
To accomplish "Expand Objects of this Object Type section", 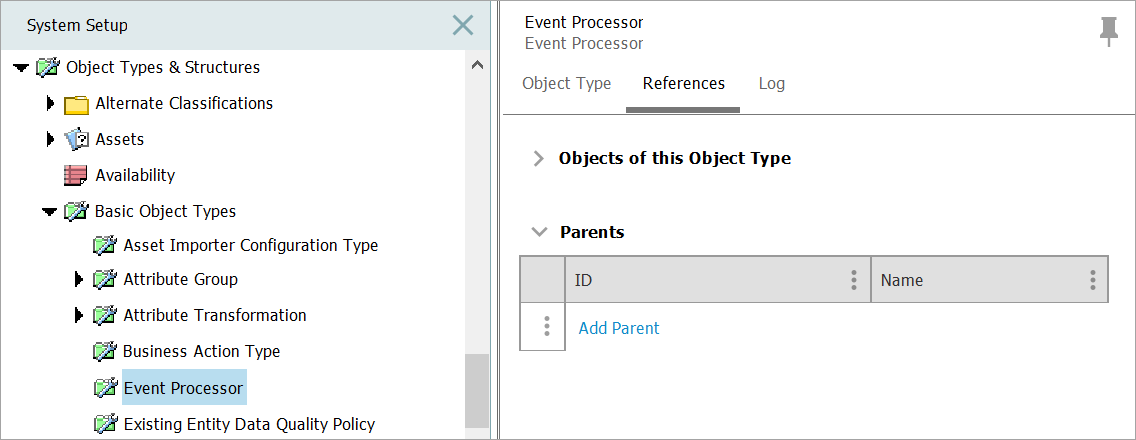I will tap(539, 158).
